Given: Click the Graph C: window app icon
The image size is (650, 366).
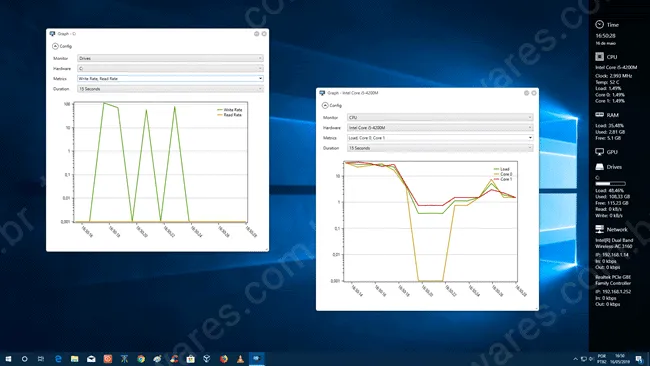Looking at the screenshot, I should (x=52, y=34).
